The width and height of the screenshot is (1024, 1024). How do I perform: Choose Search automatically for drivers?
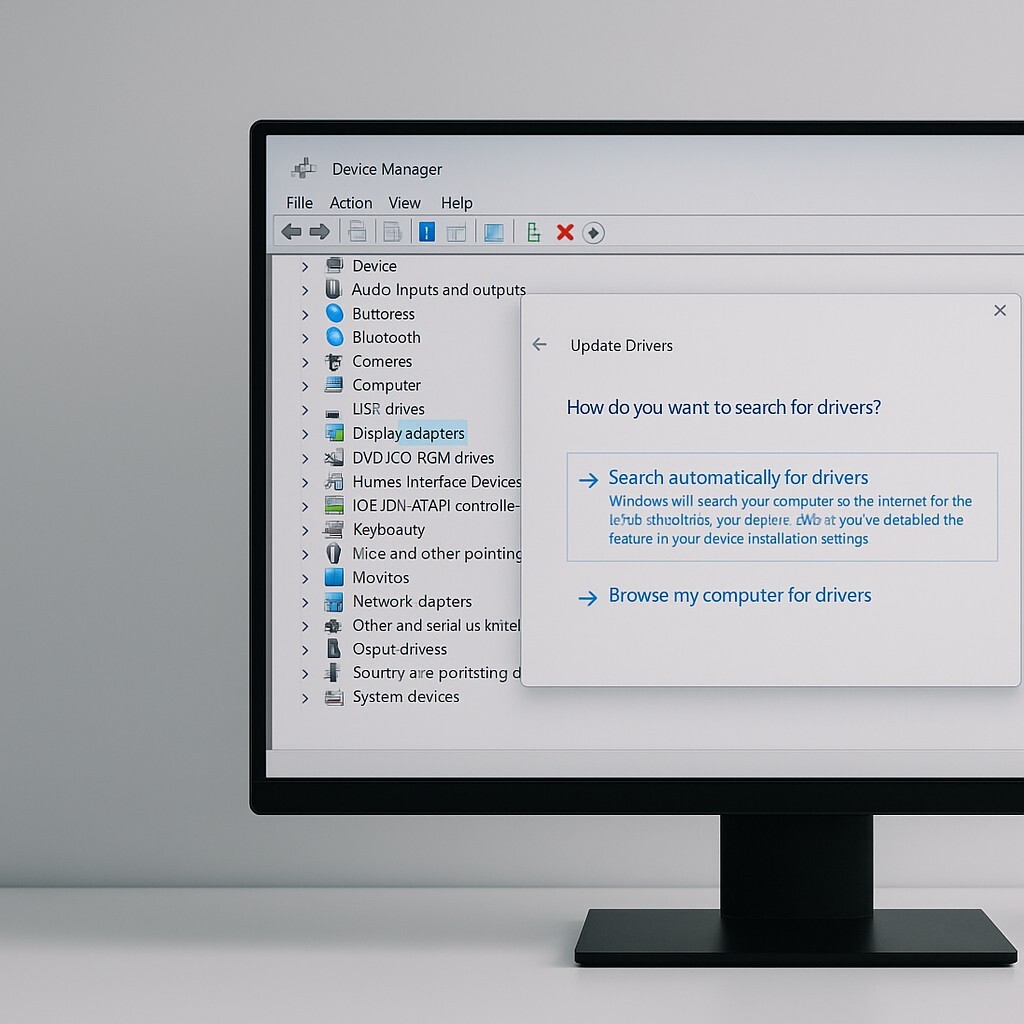pos(738,478)
